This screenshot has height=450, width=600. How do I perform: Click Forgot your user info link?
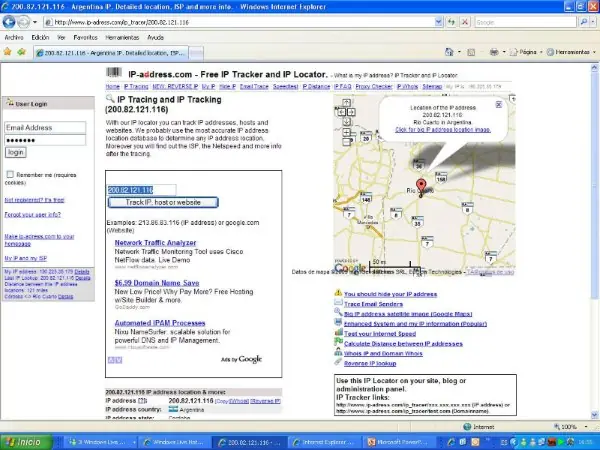(x=33, y=214)
